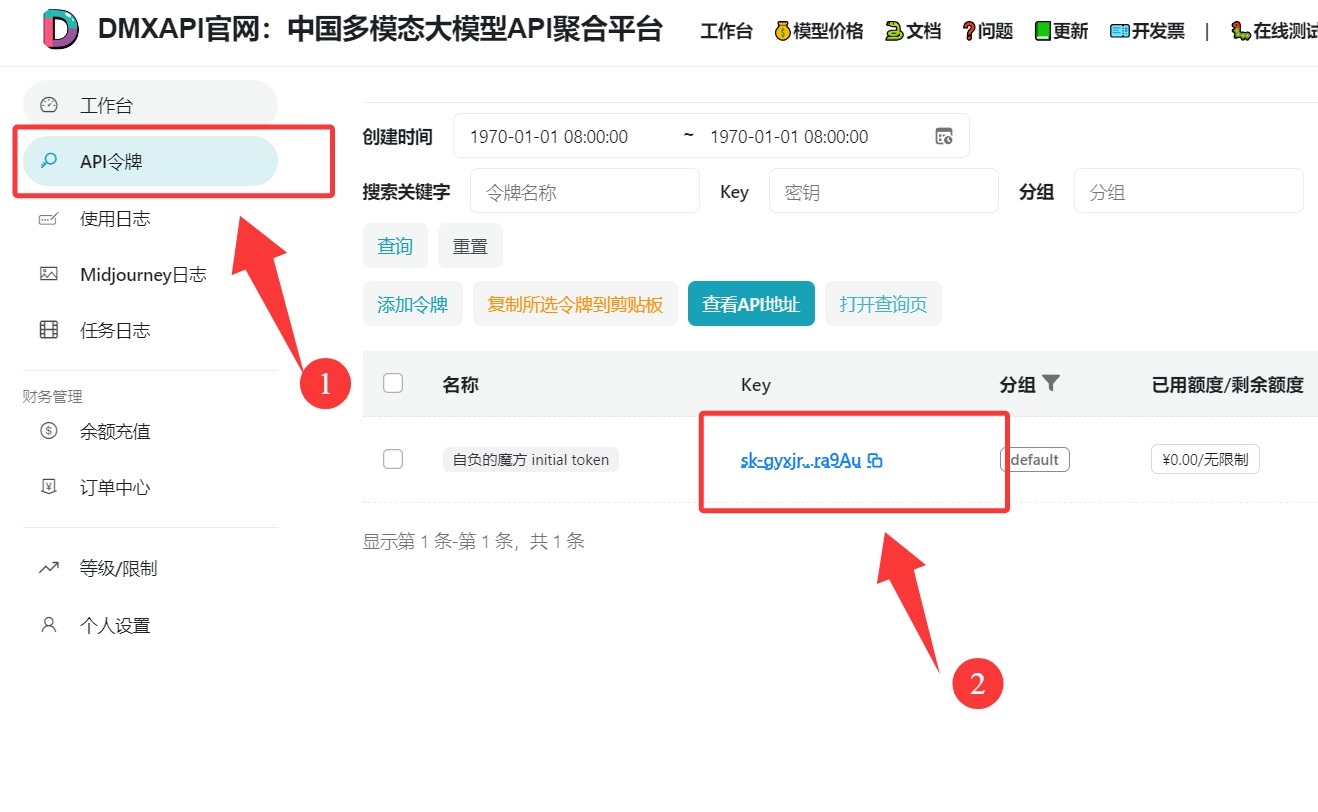Click the DMXAPI logo icon
This screenshot has height=812, width=1318.
coord(61,30)
